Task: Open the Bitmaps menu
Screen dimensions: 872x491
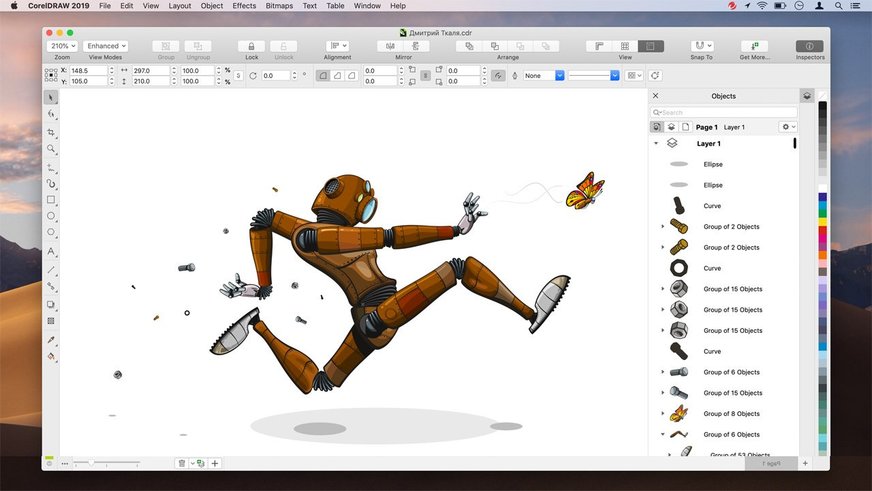Action: 280,6
